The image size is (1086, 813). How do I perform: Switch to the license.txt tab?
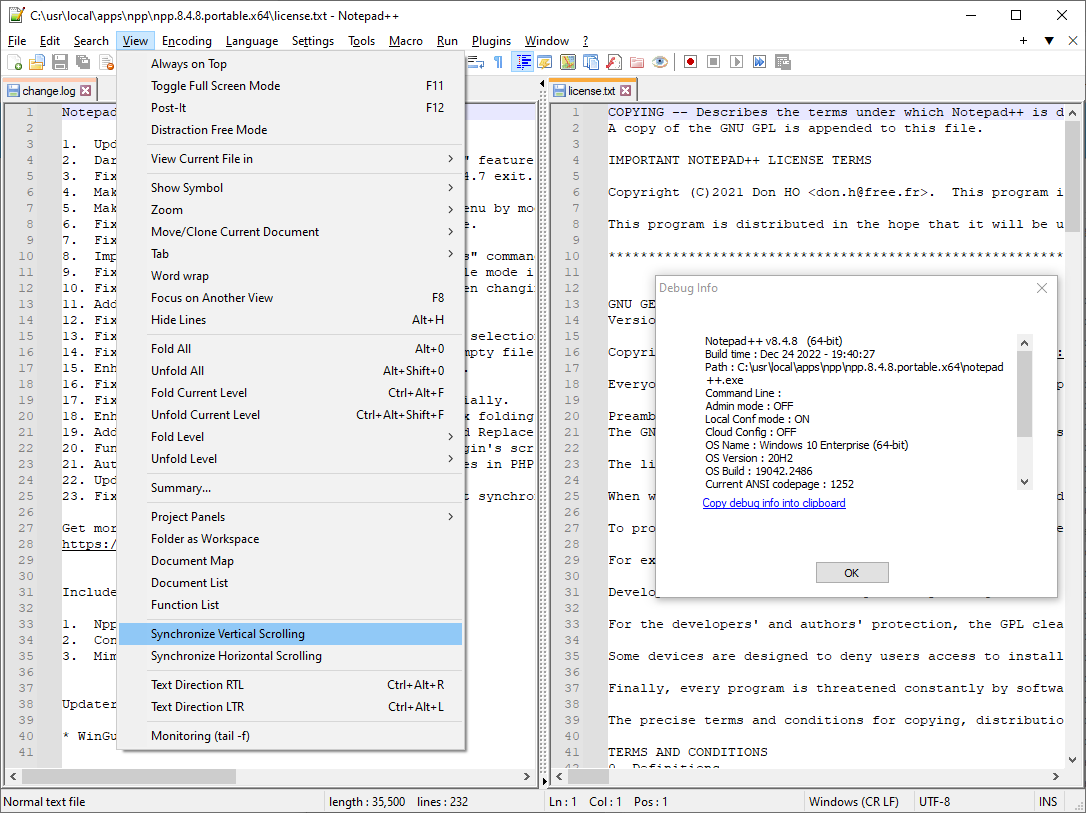(591, 91)
